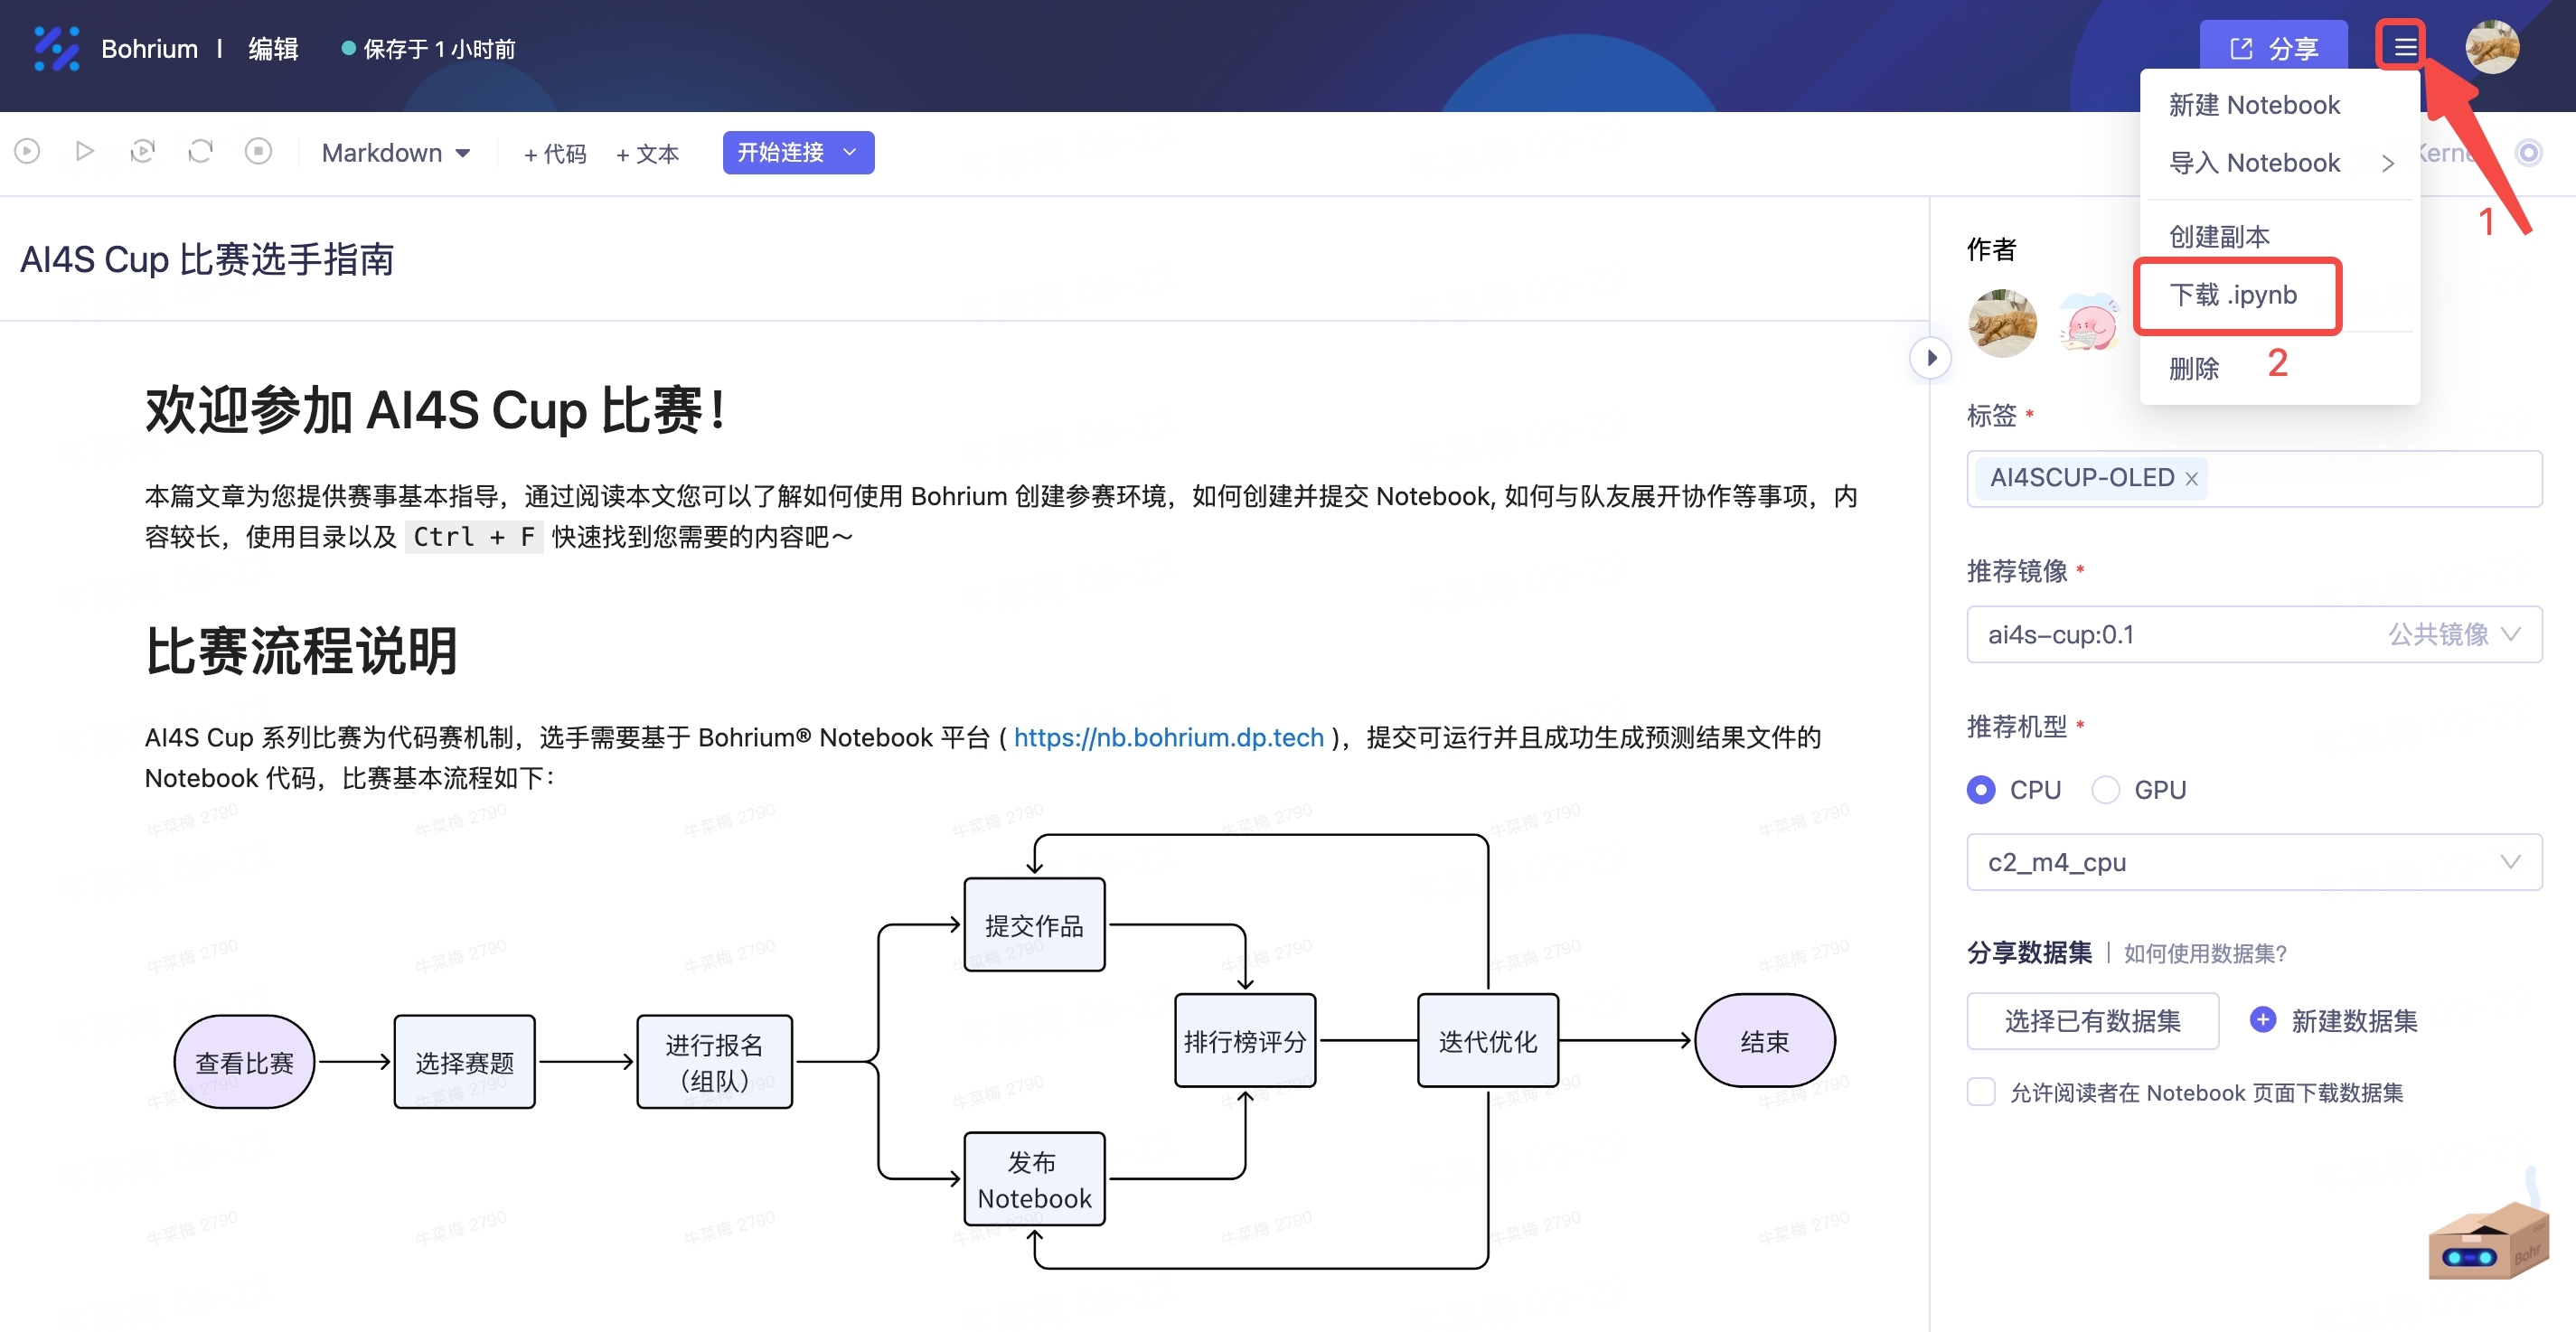Click the How to use datasets link
Screen dimensions: 2576x1332
[2205, 953]
